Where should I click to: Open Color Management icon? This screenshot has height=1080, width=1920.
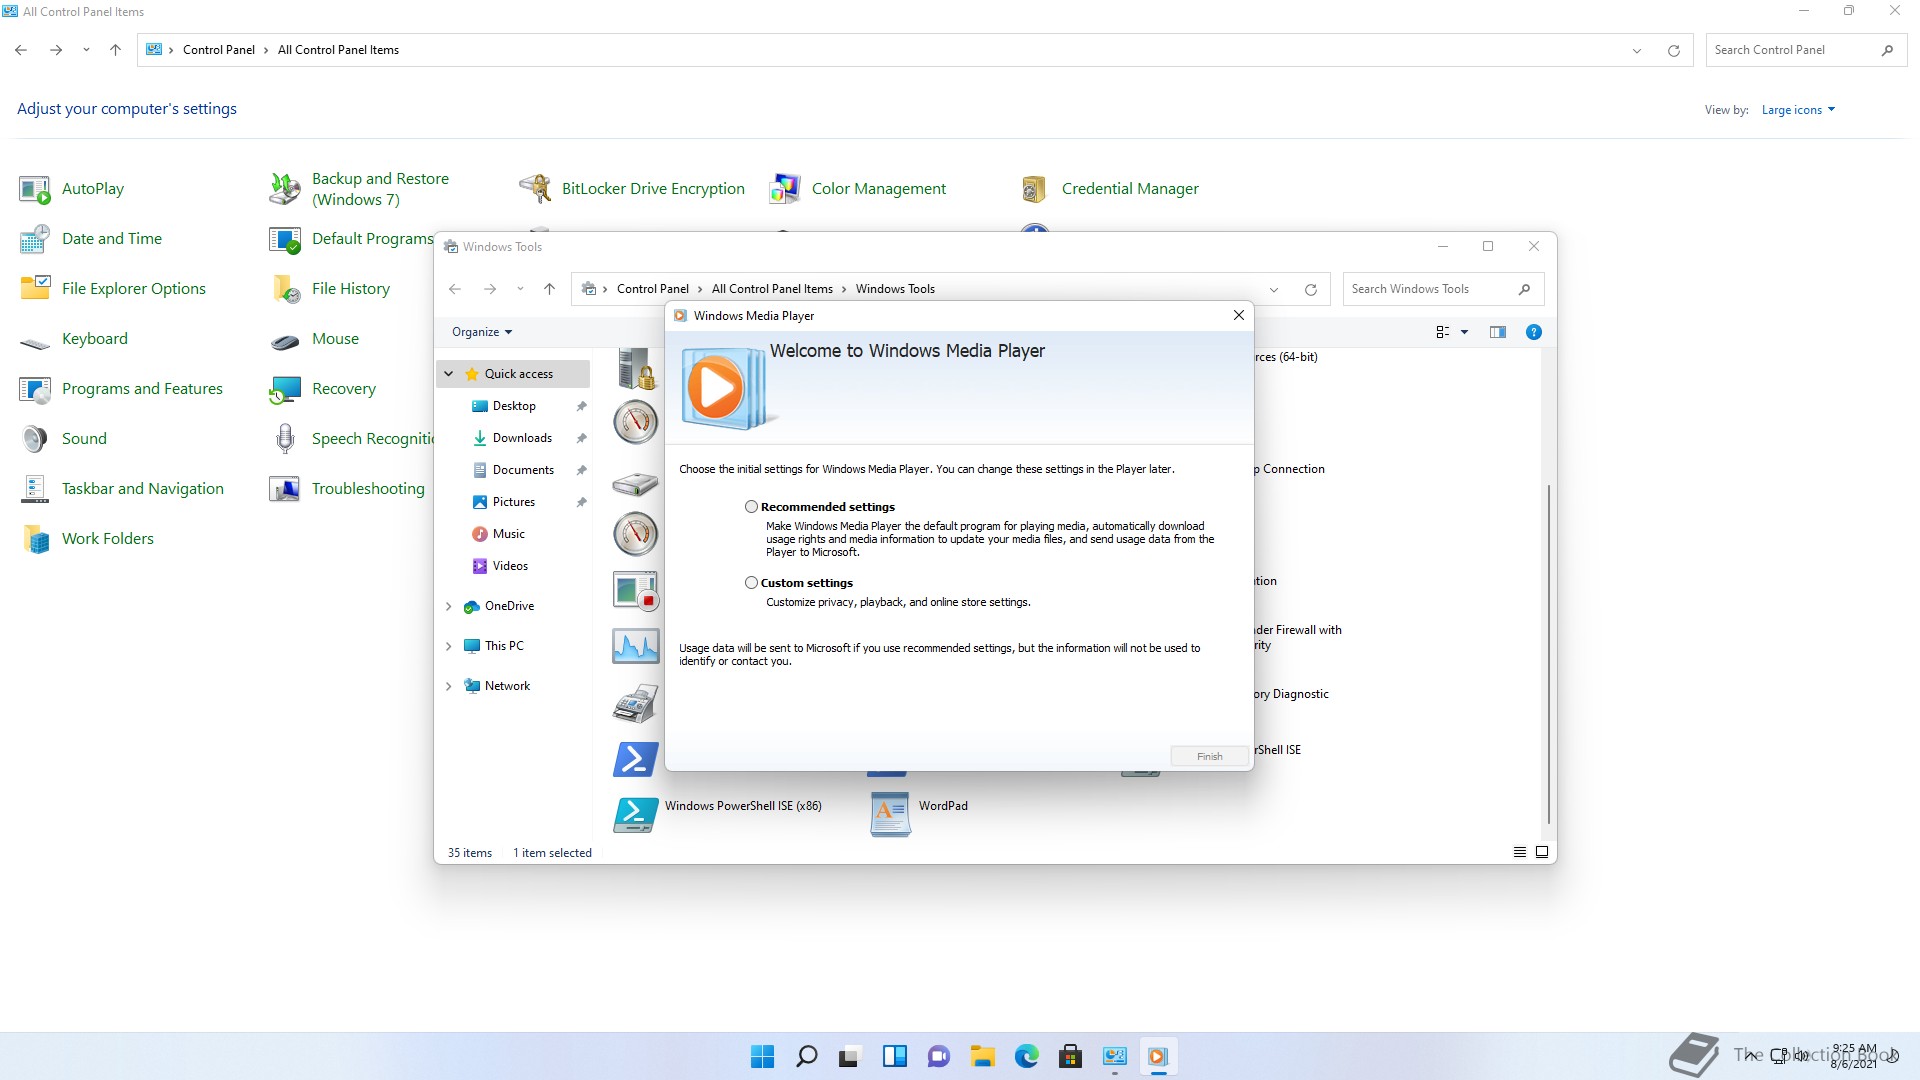785,189
